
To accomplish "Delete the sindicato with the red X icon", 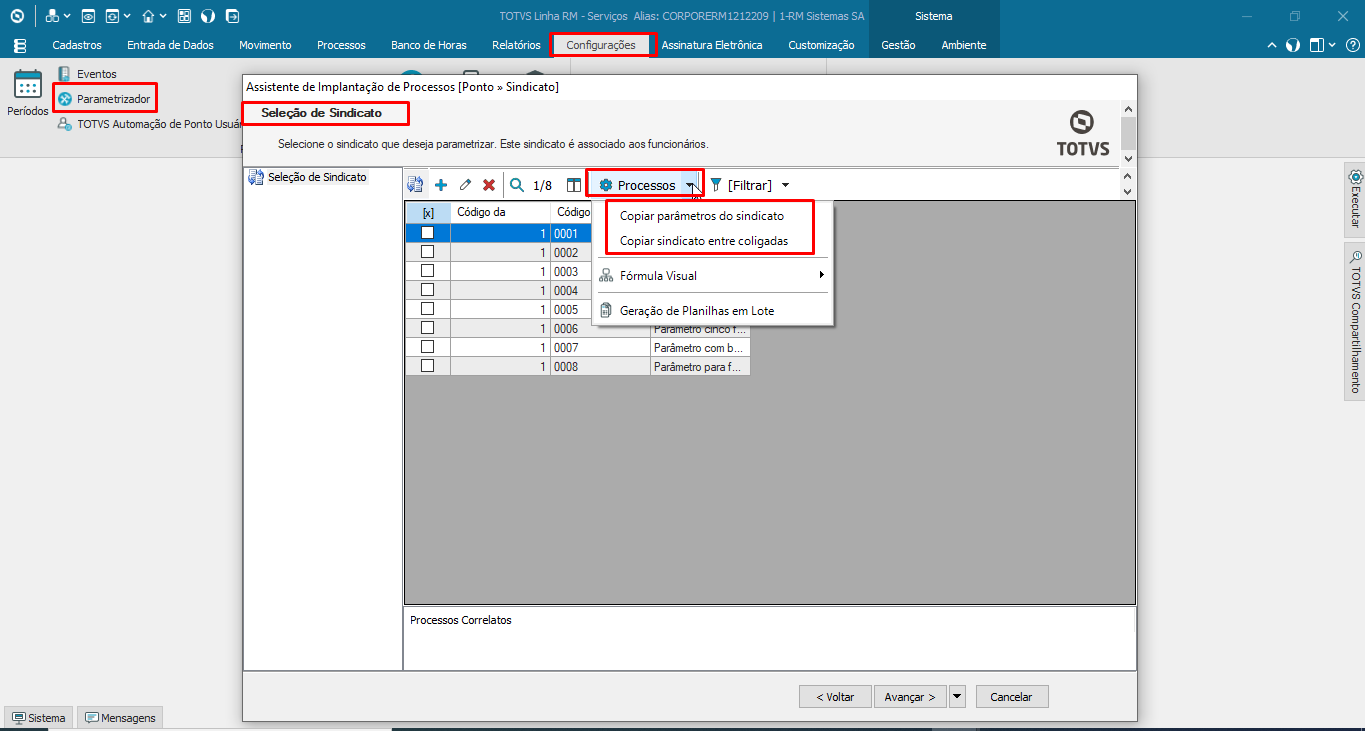I will point(489,185).
